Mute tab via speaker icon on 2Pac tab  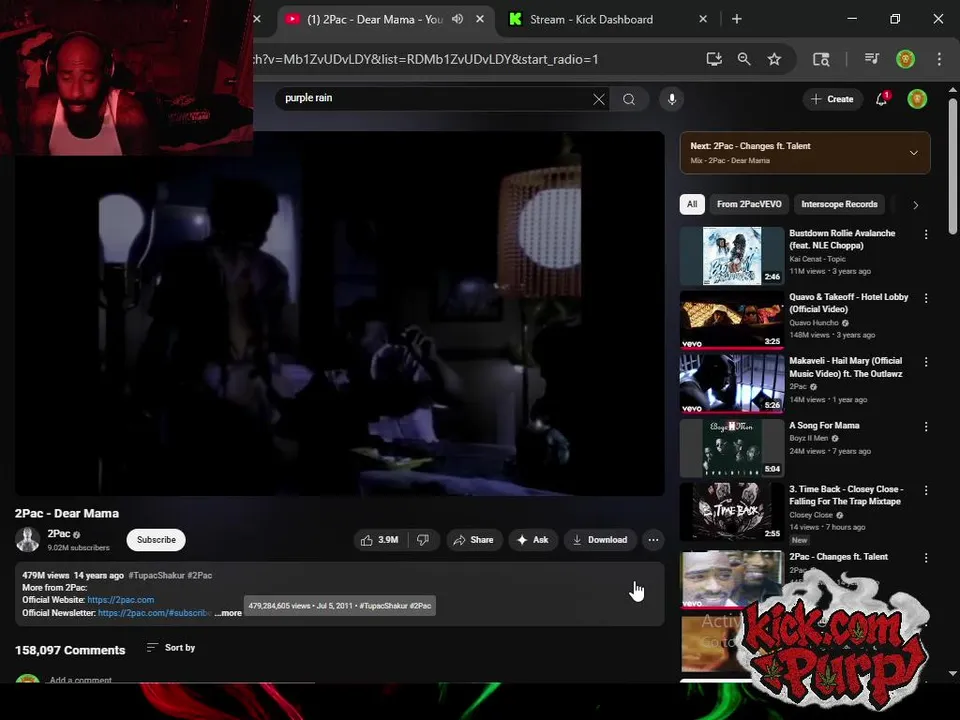tap(457, 19)
